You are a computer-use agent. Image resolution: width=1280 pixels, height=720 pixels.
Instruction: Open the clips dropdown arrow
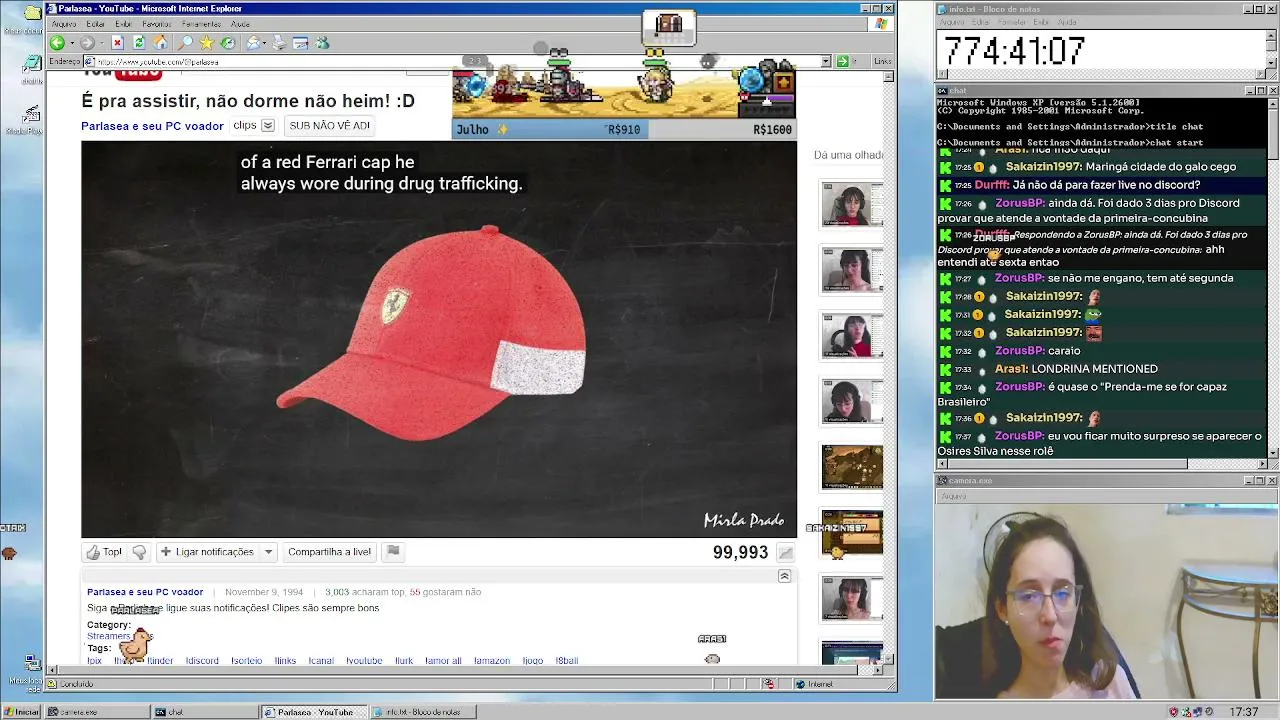click(268, 126)
